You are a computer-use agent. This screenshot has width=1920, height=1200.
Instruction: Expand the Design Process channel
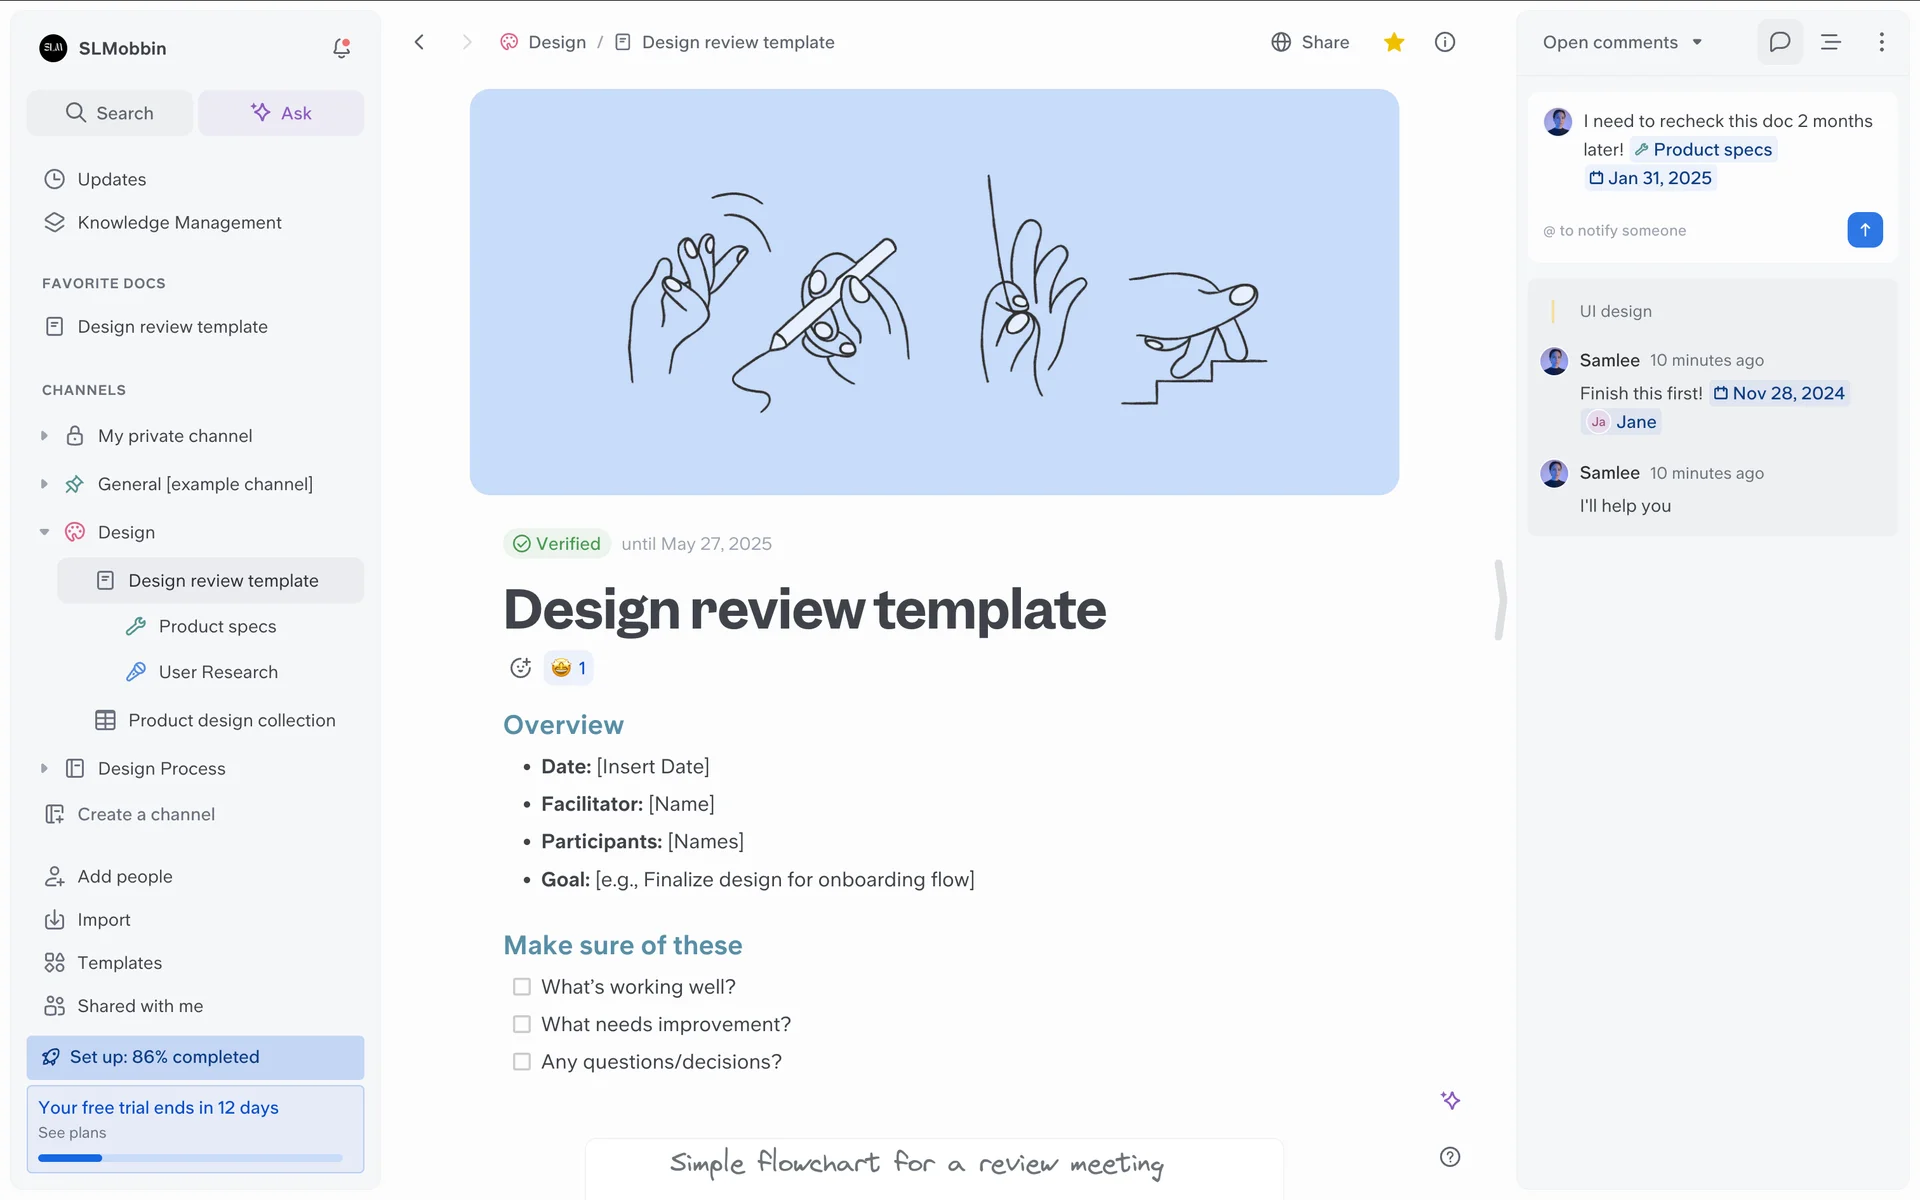pyautogui.click(x=44, y=768)
